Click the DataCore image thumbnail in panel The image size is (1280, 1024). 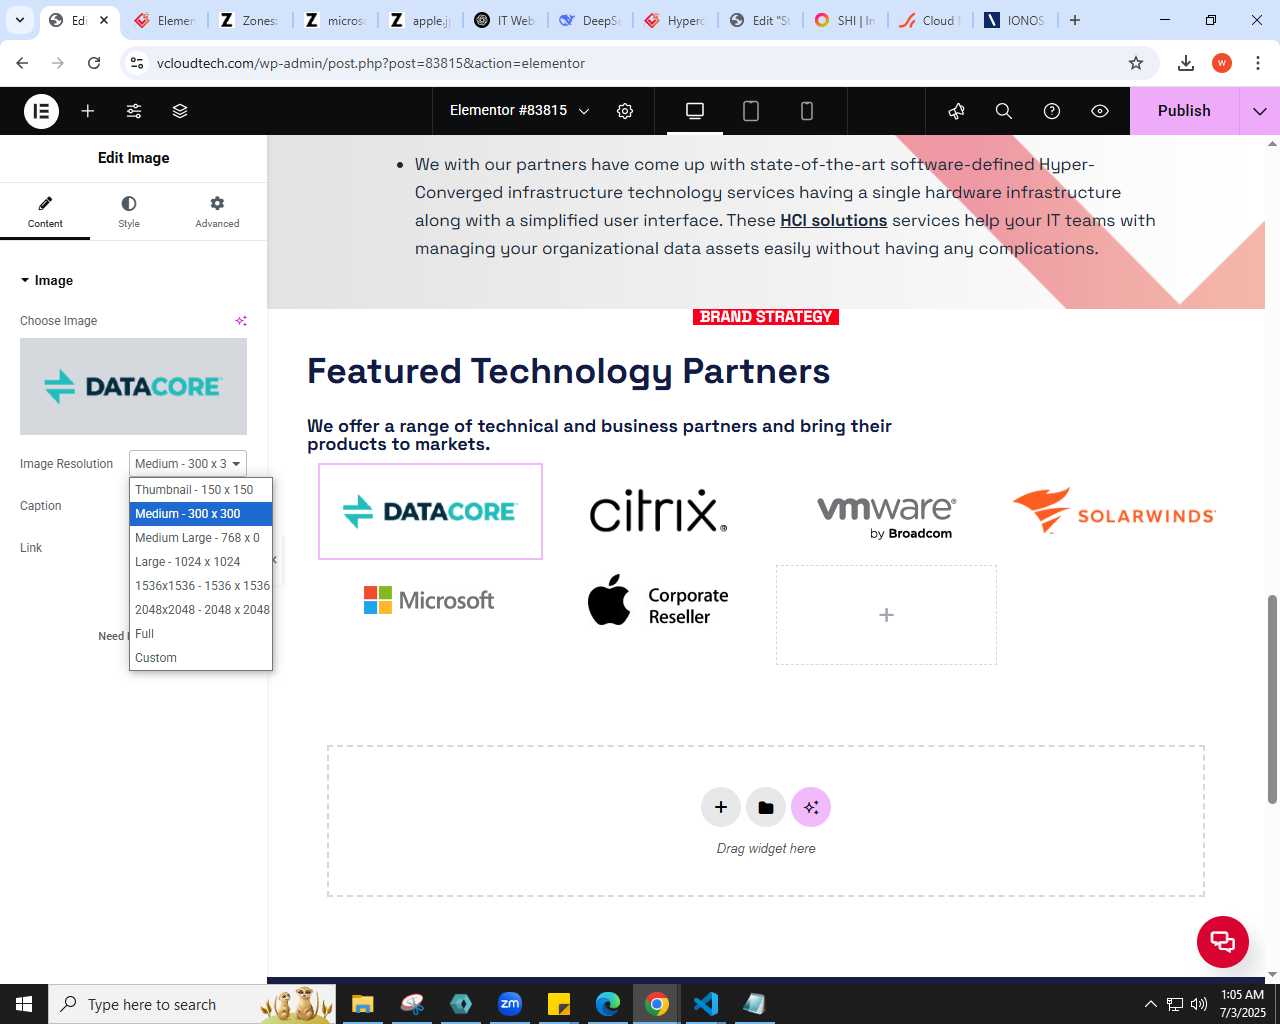(133, 386)
